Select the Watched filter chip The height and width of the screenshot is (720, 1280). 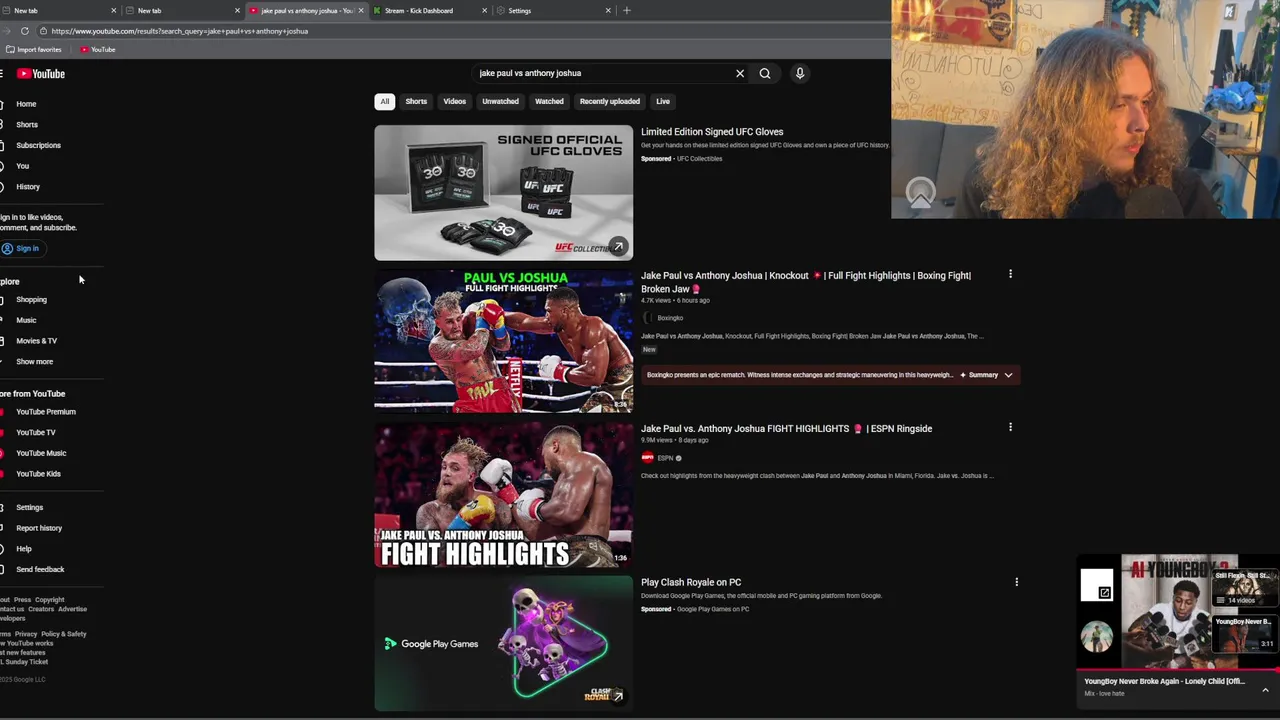549,101
